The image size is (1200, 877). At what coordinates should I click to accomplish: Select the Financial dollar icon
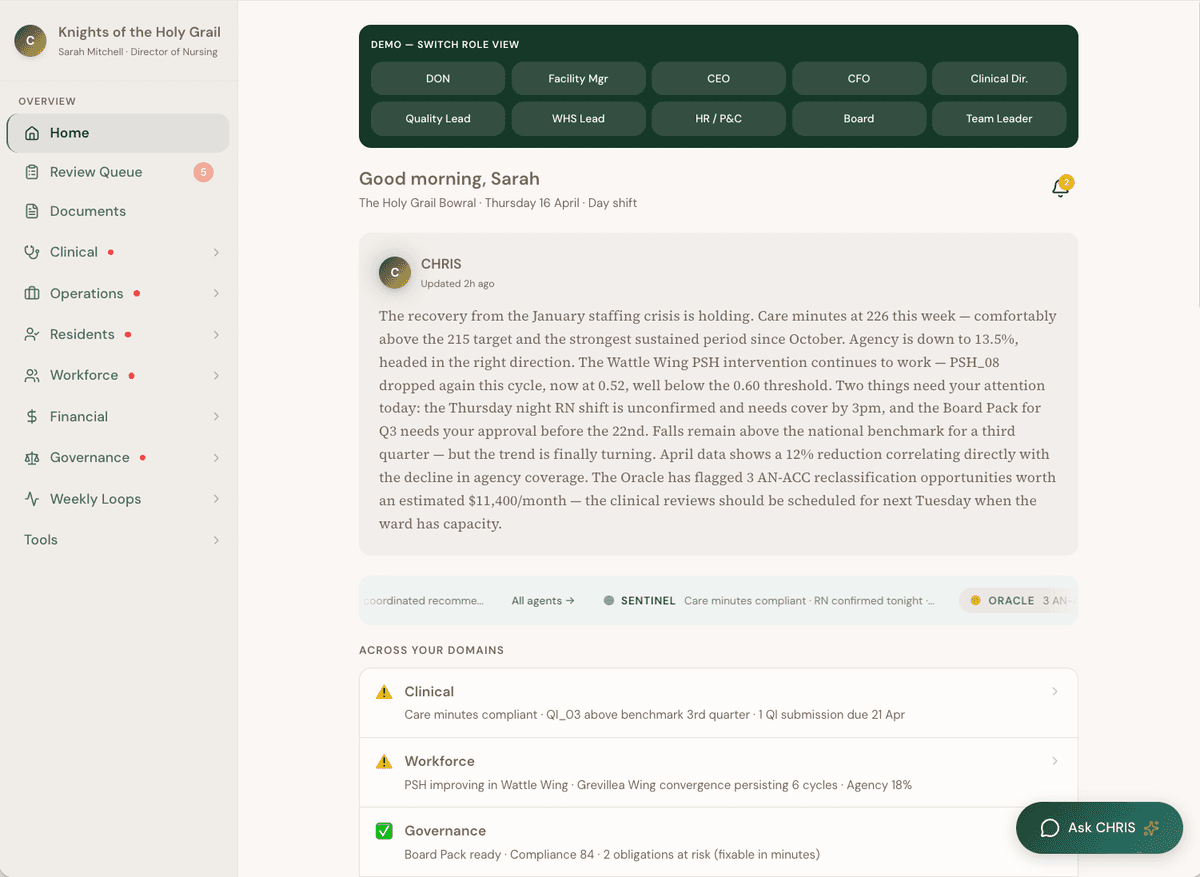pos(33,416)
